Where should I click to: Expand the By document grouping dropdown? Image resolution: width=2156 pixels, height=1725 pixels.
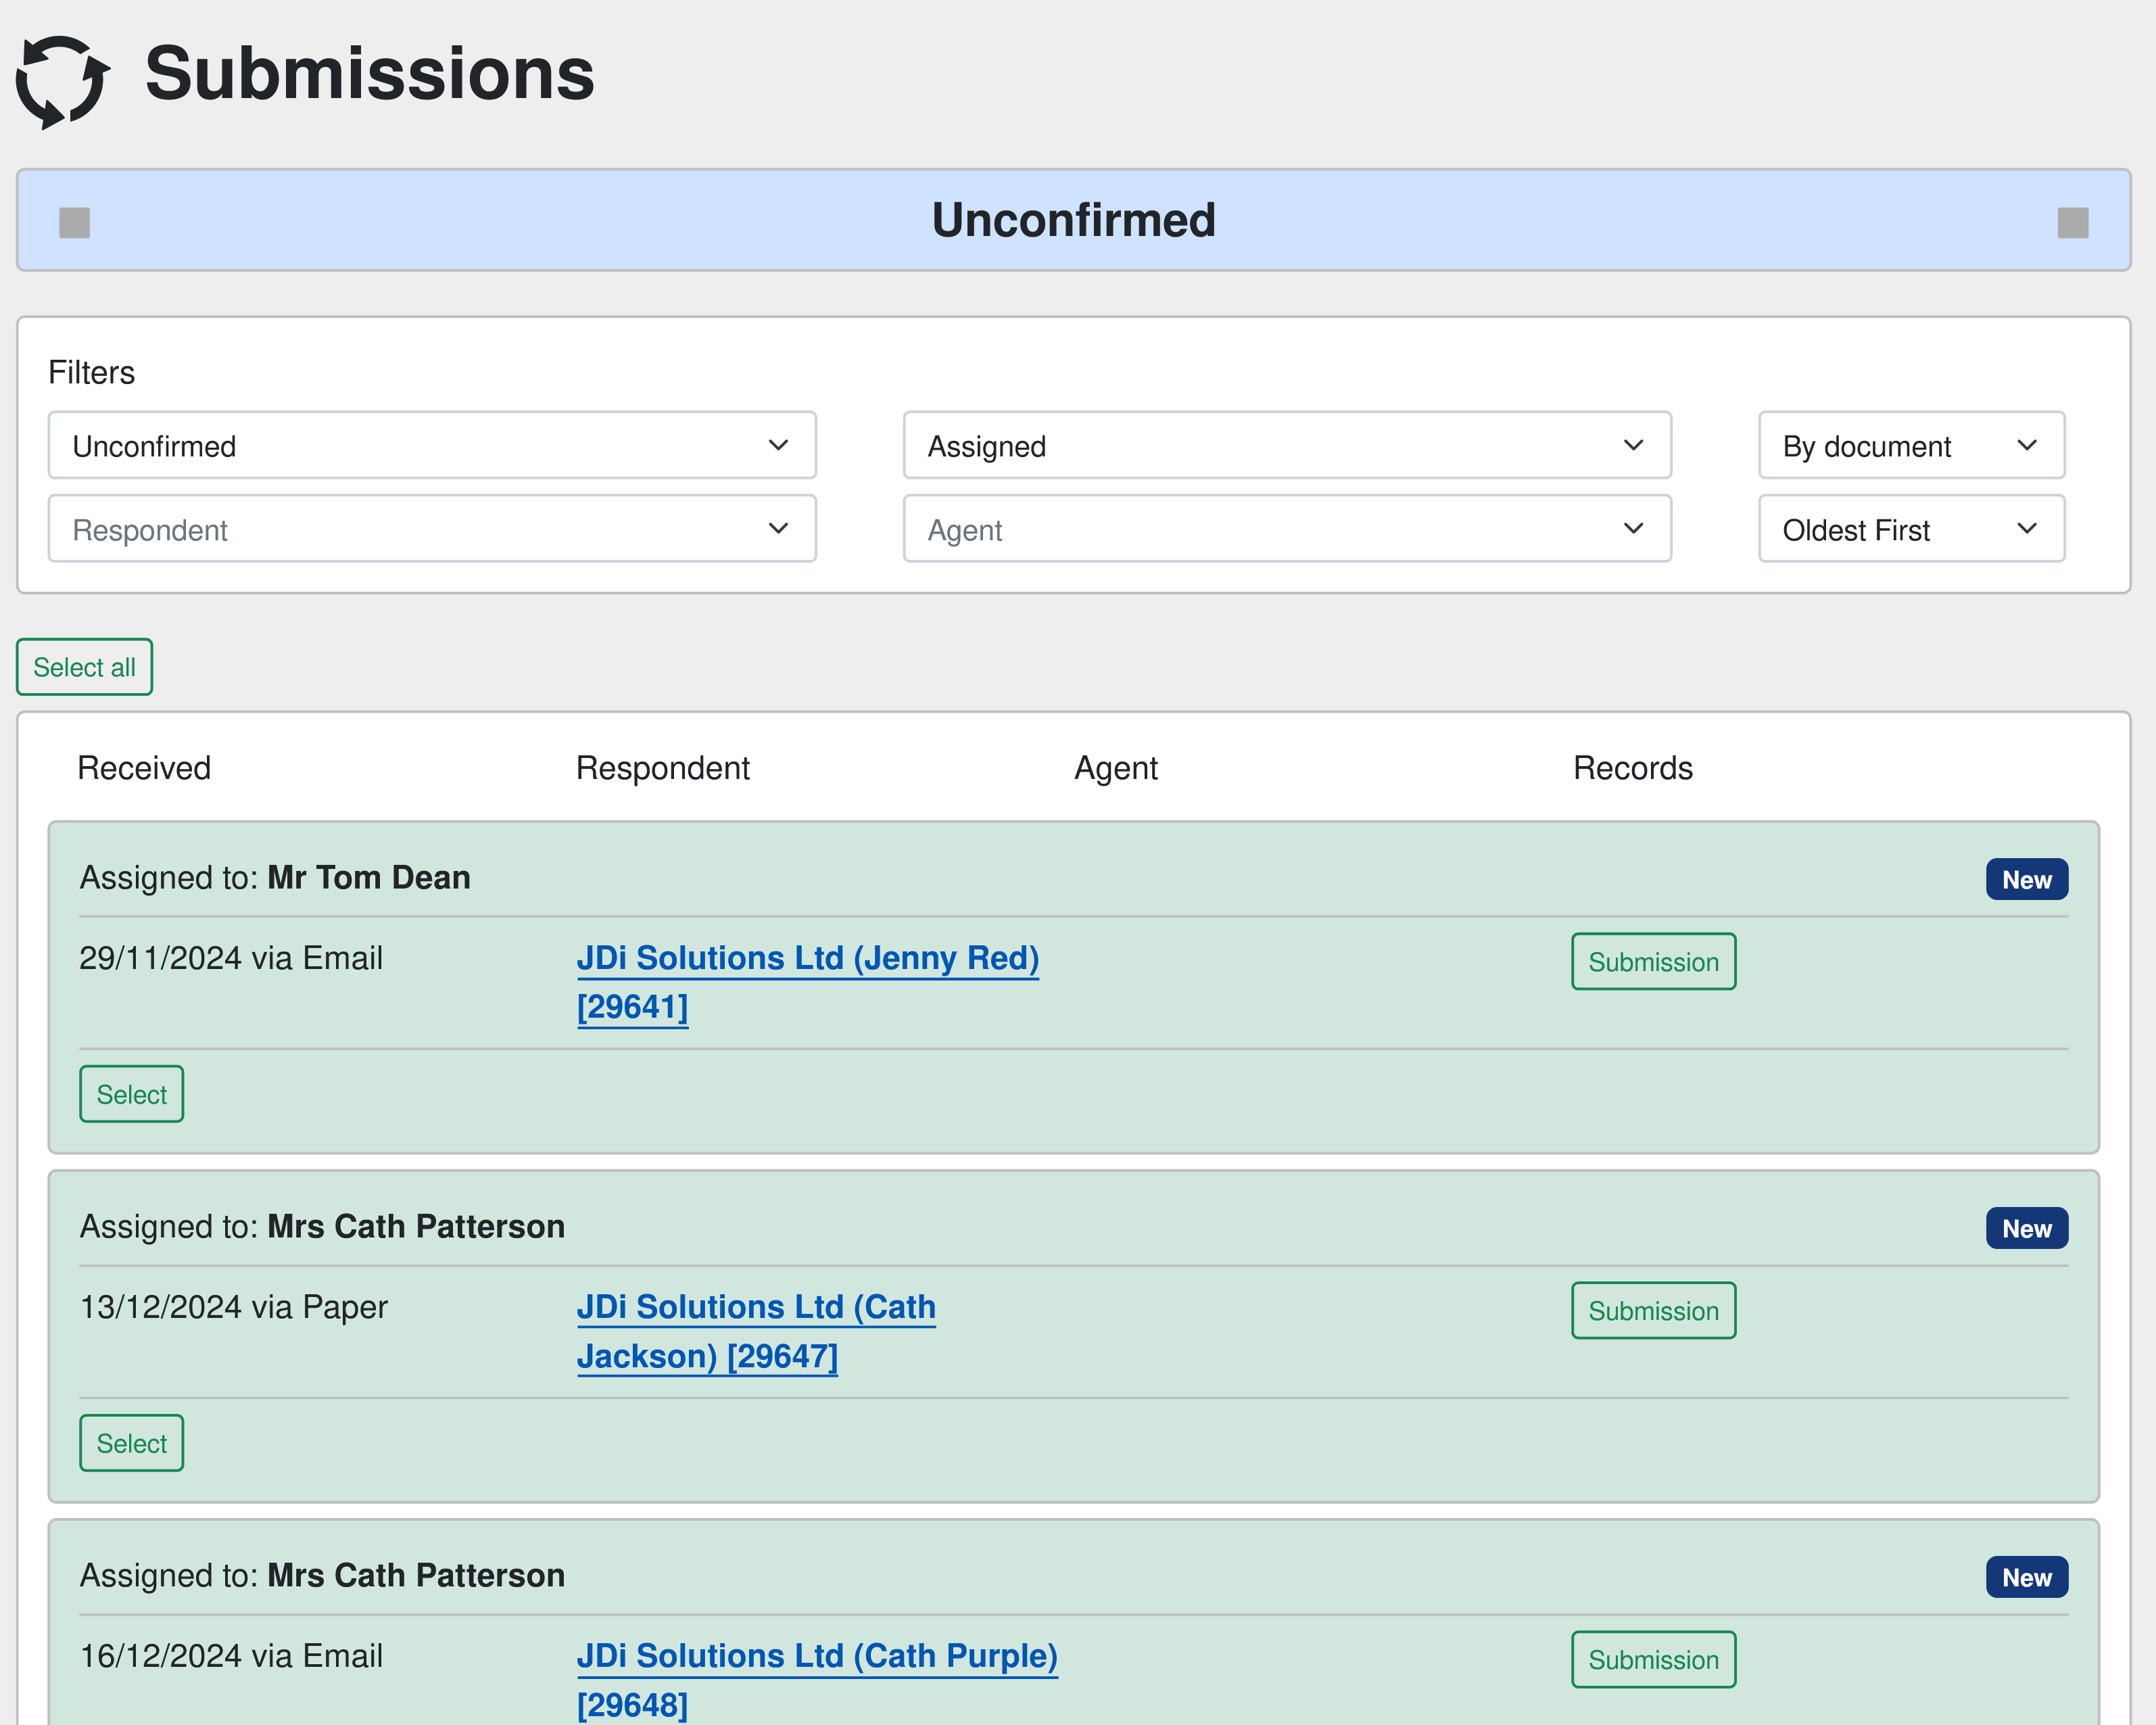pos(1910,446)
